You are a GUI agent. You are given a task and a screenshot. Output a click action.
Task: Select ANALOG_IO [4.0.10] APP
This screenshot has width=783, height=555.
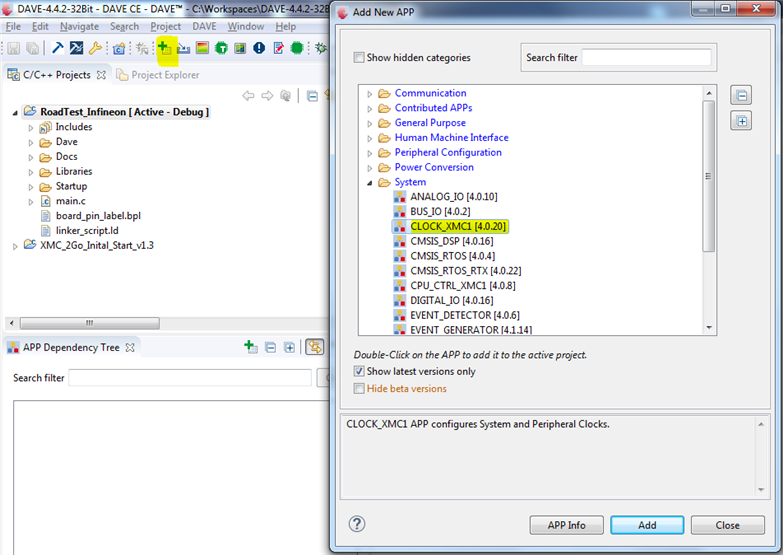click(446, 196)
